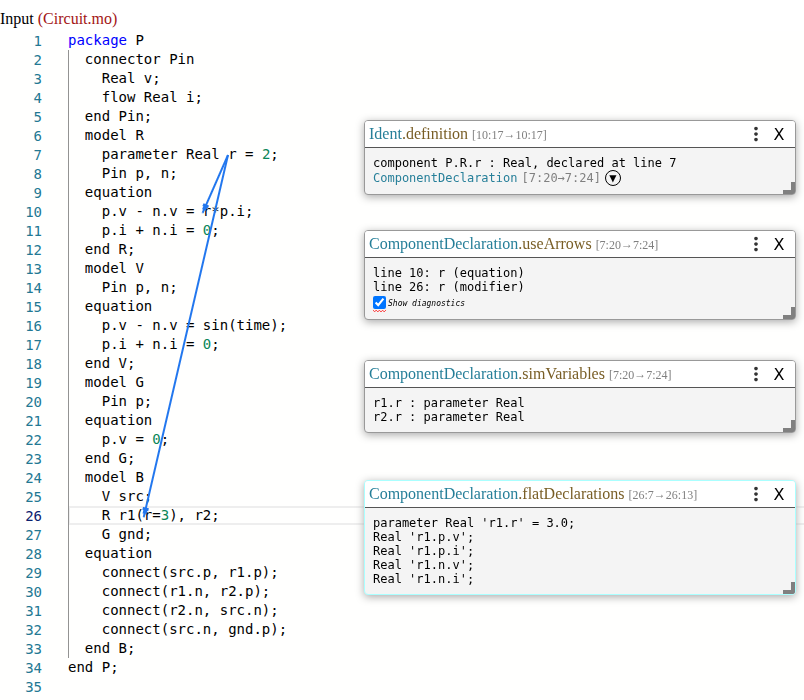Click 'Real v;' on line 3
Screen dimensions: 804x700
[x=131, y=78]
